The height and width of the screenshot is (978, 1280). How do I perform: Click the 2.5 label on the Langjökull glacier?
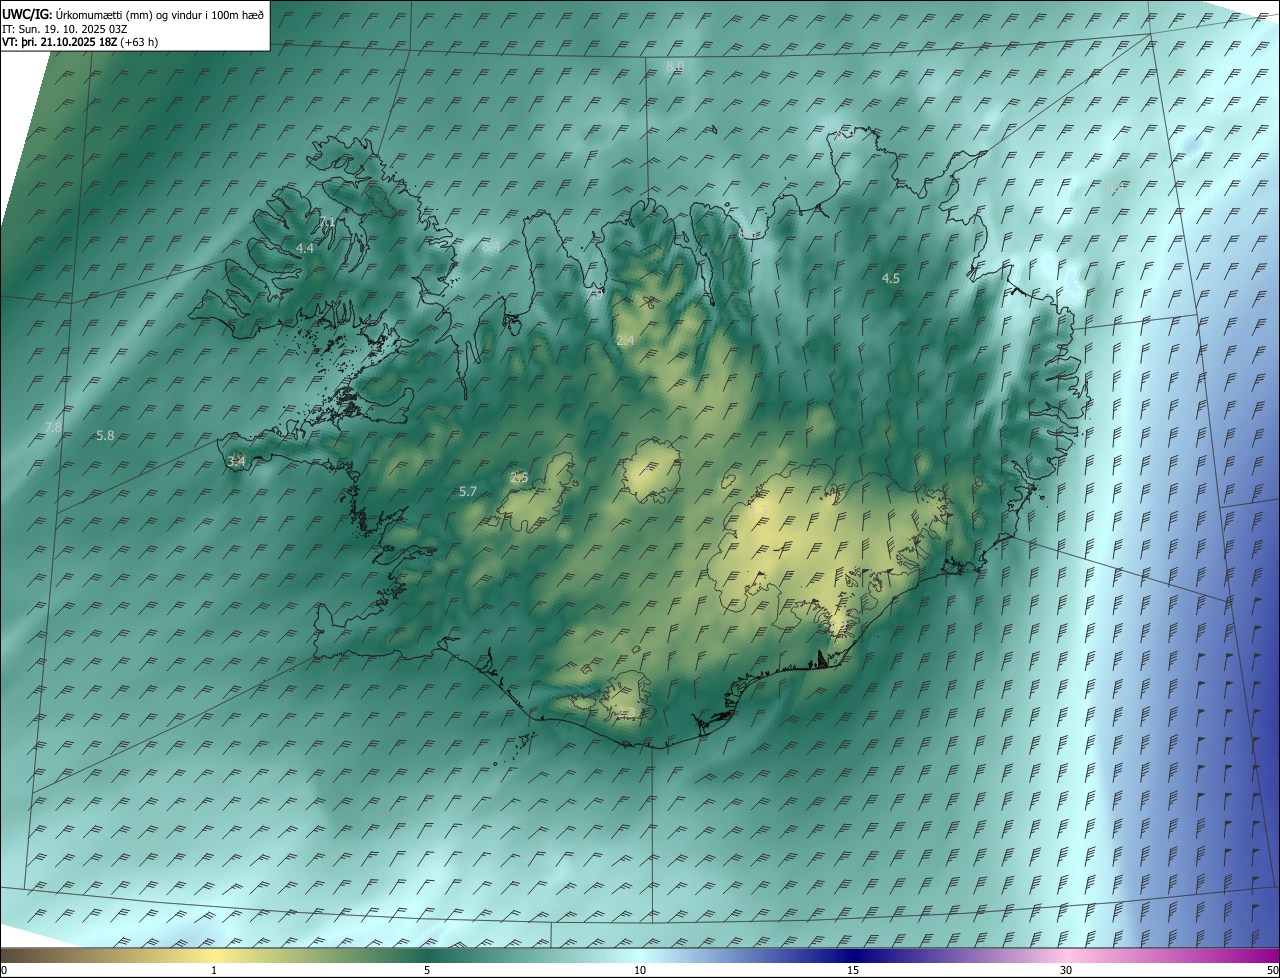click(x=519, y=478)
